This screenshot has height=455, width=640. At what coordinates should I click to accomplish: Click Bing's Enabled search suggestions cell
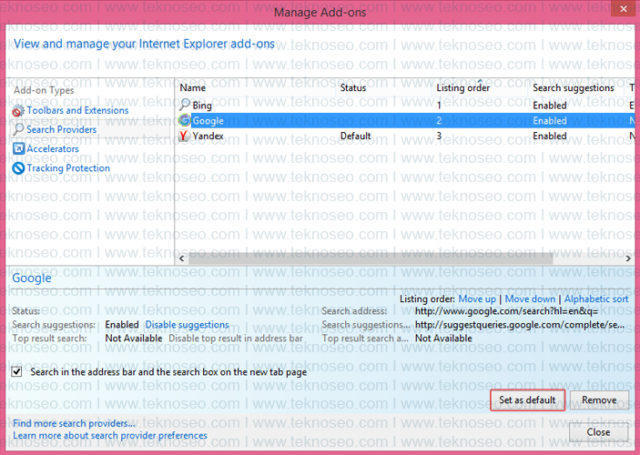click(x=549, y=105)
